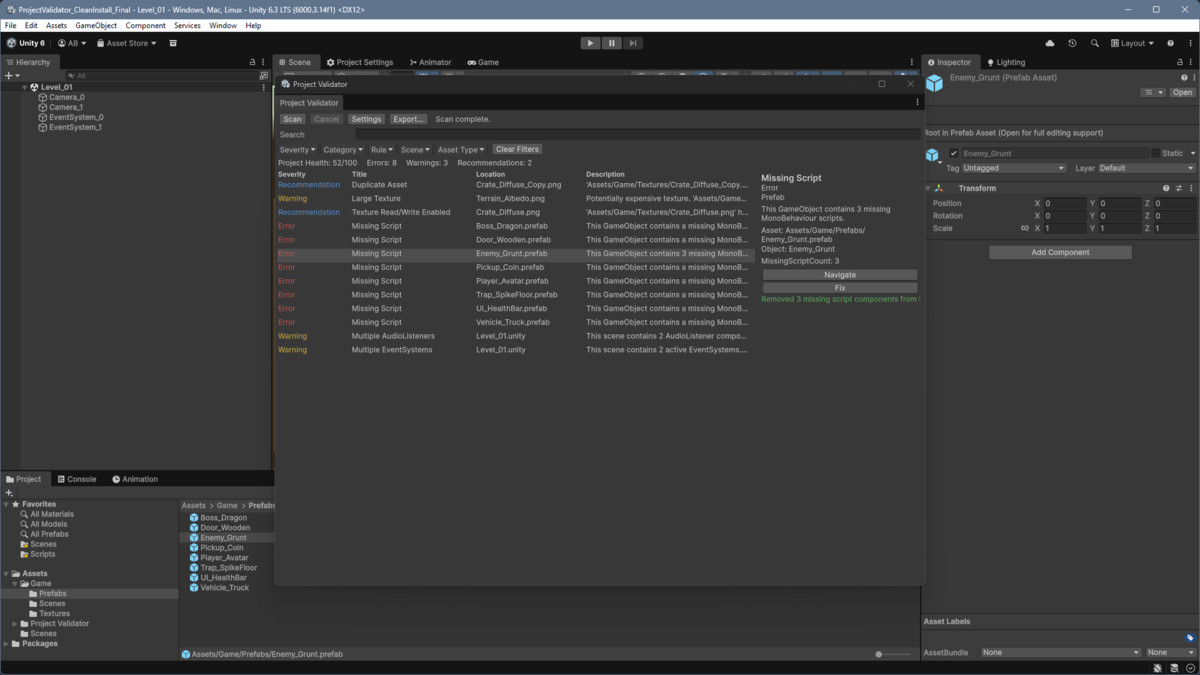Click the Hierarchy search field
The height and width of the screenshot is (675, 1200).
tap(160, 76)
